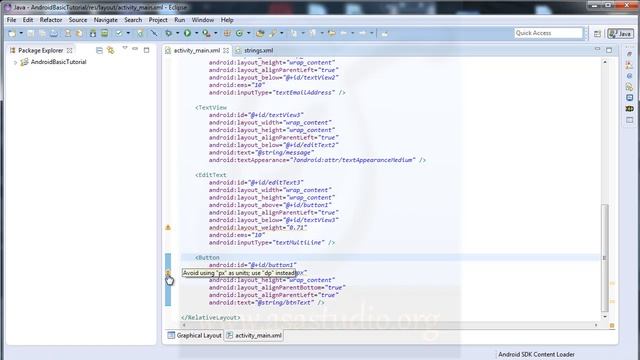Click the <EditText tag line

pos(211,175)
